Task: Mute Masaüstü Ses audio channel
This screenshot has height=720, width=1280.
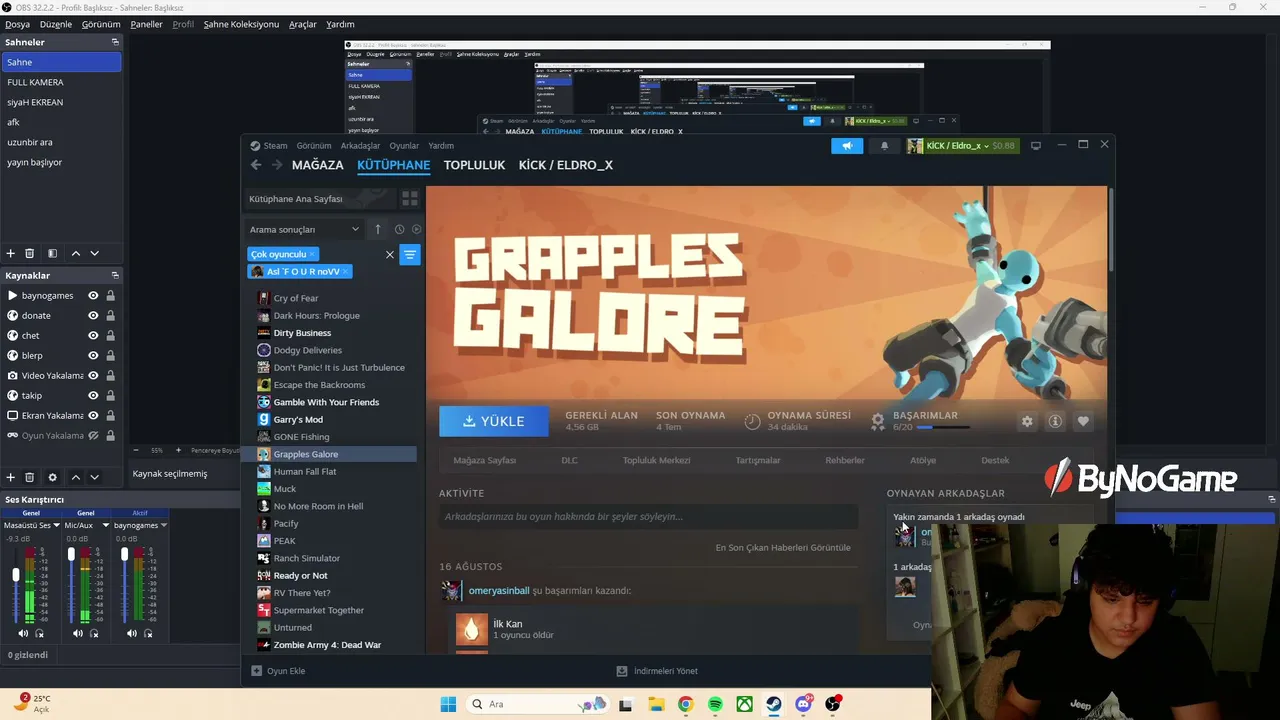Action: pyautogui.click(x=23, y=633)
